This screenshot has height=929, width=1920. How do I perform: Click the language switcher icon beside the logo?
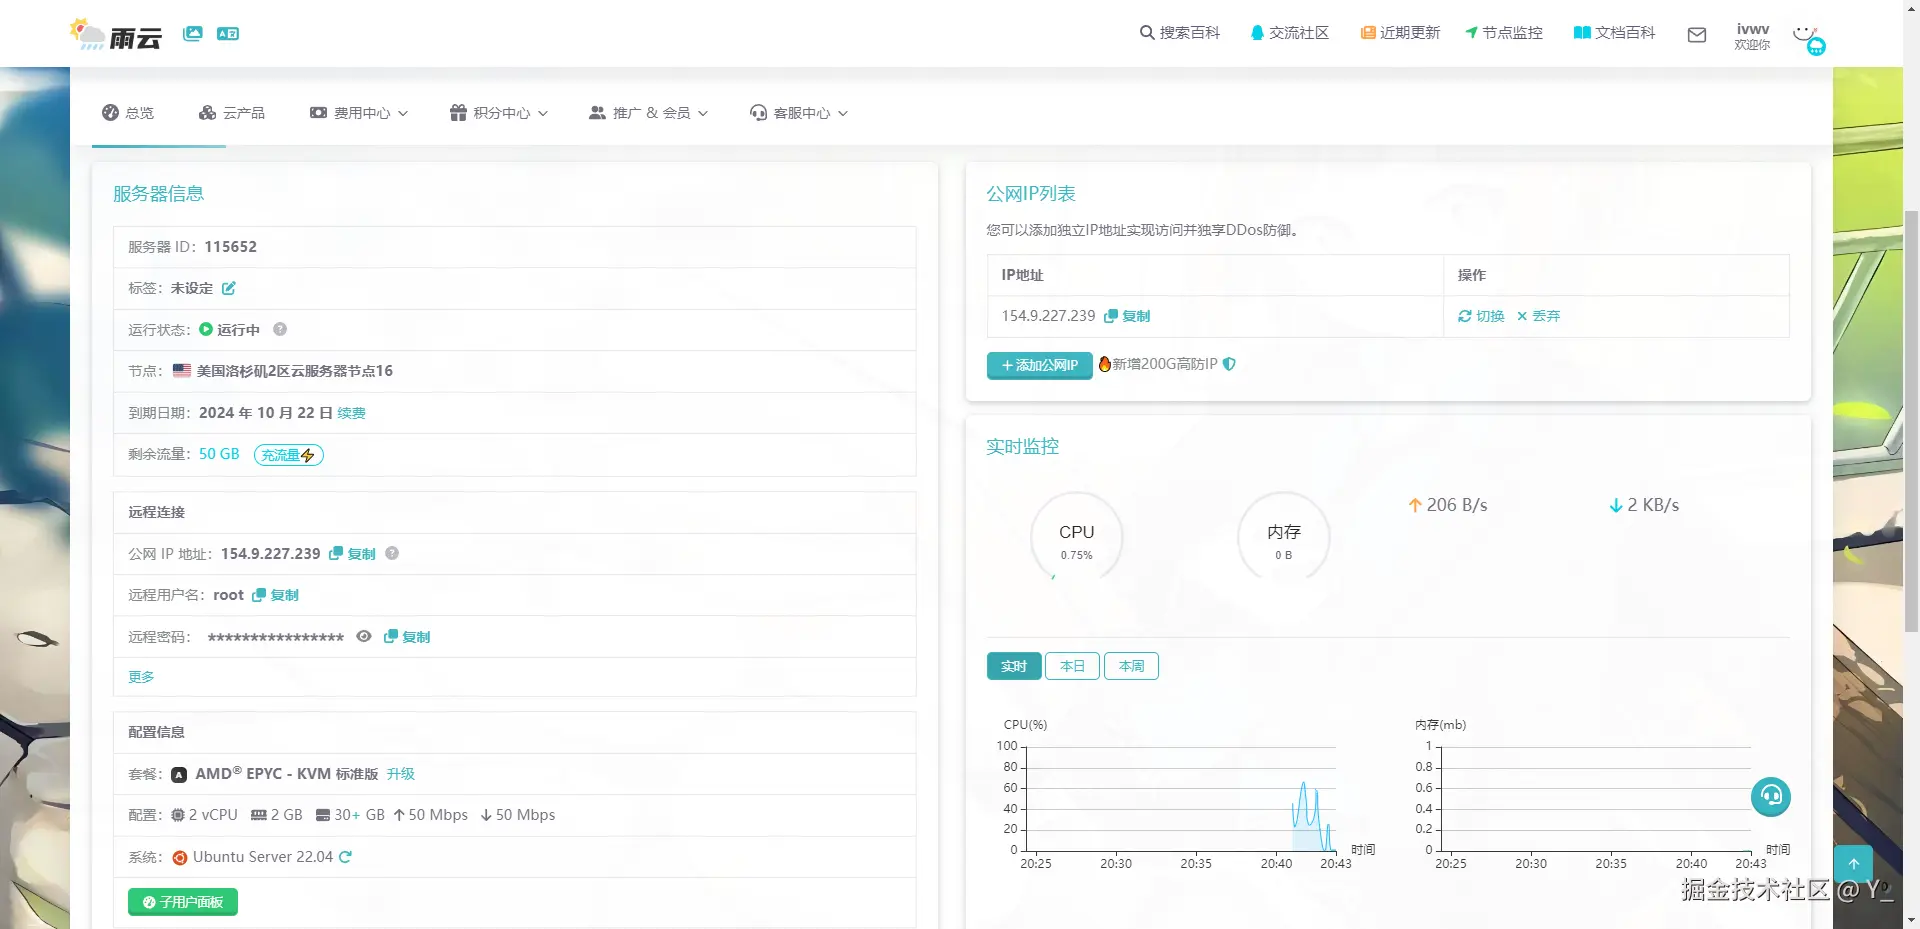pos(228,33)
